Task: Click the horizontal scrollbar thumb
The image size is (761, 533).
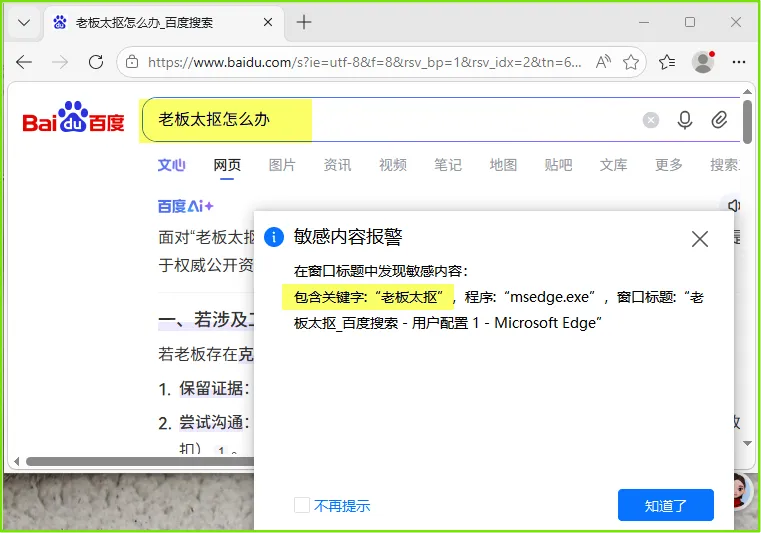Action: click(x=140, y=461)
